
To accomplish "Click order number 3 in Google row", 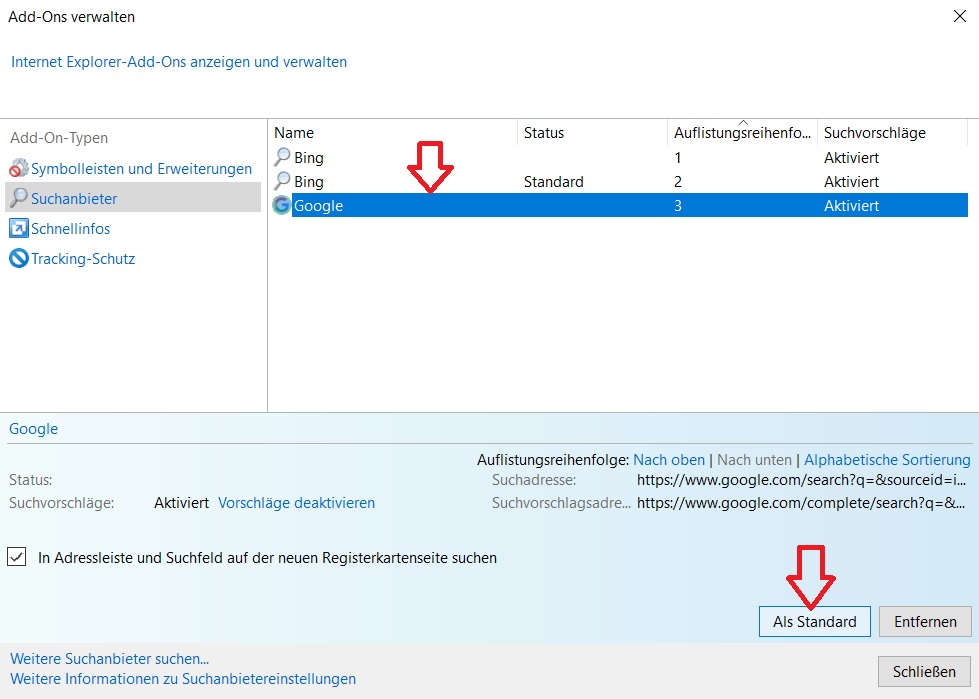I will pos(677,205).
